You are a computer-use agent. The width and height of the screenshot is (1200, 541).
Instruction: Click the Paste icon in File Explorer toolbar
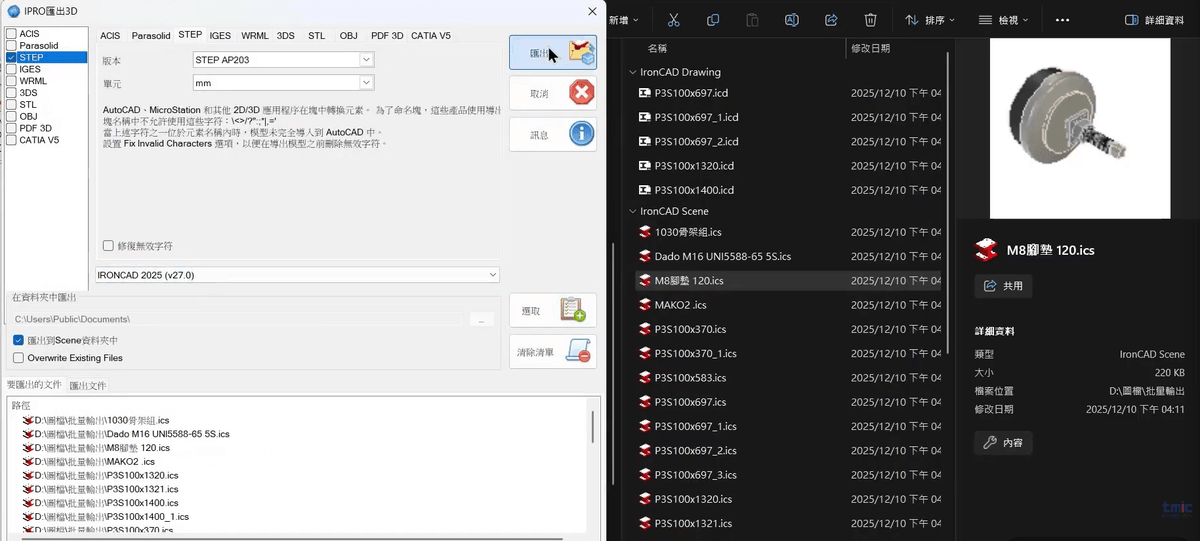(752, 20)
